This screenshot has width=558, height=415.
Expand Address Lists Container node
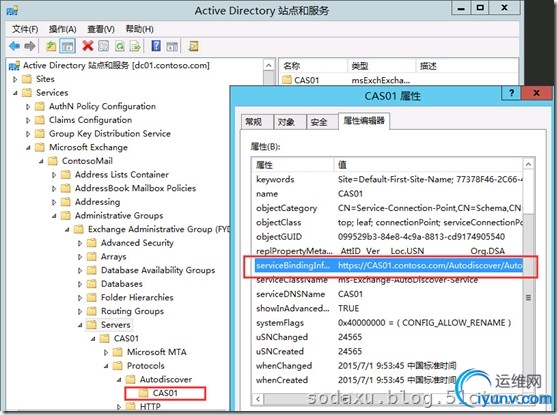[x=54, y=175]
